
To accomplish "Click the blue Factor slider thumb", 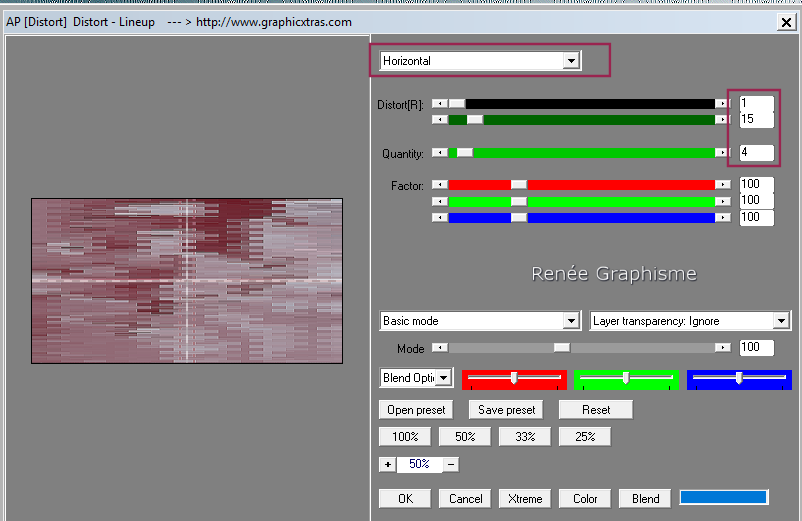I will click(519, 218).
